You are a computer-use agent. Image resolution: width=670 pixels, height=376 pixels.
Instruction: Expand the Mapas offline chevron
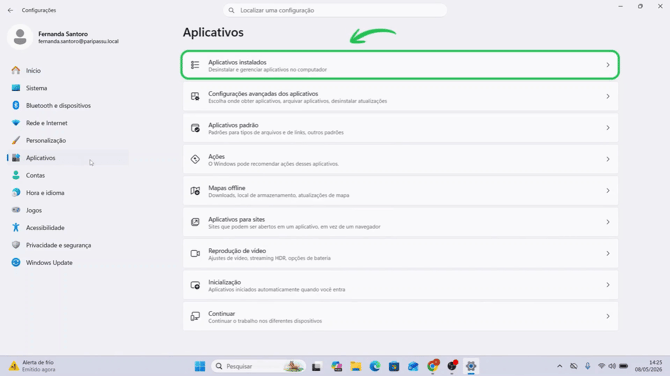[608, 191]
